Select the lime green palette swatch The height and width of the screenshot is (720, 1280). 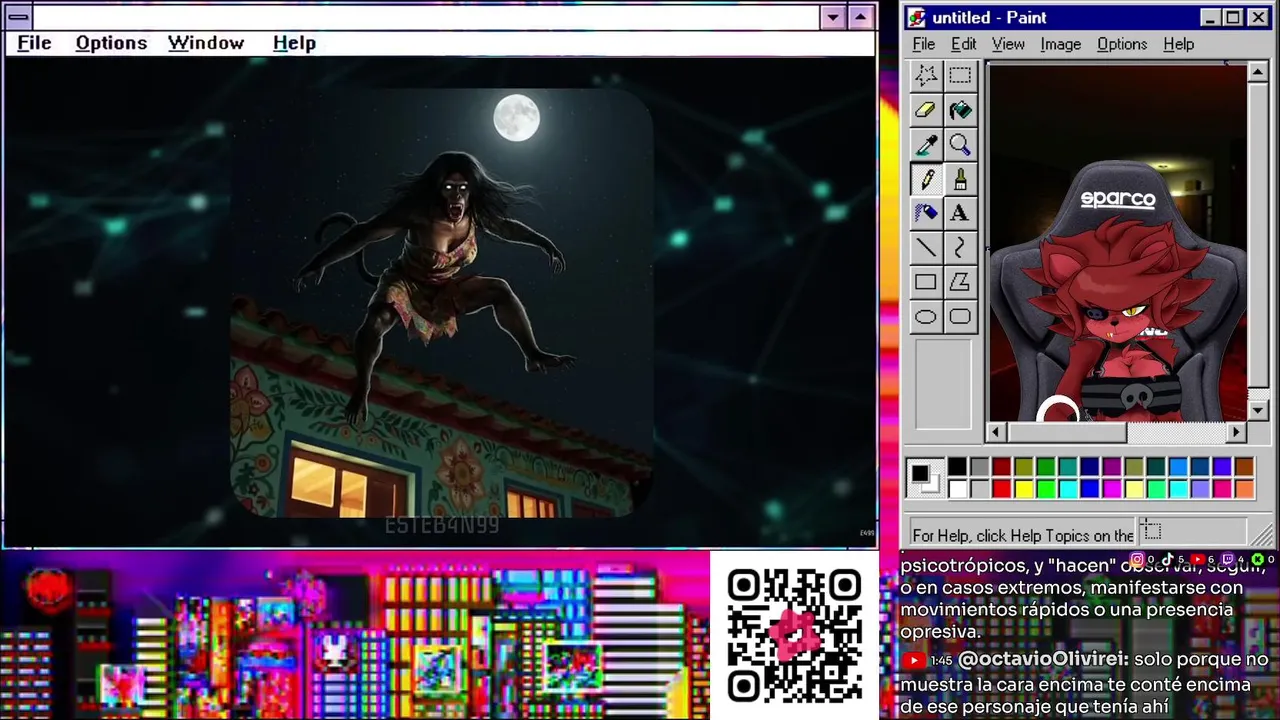pos(1045,489)
